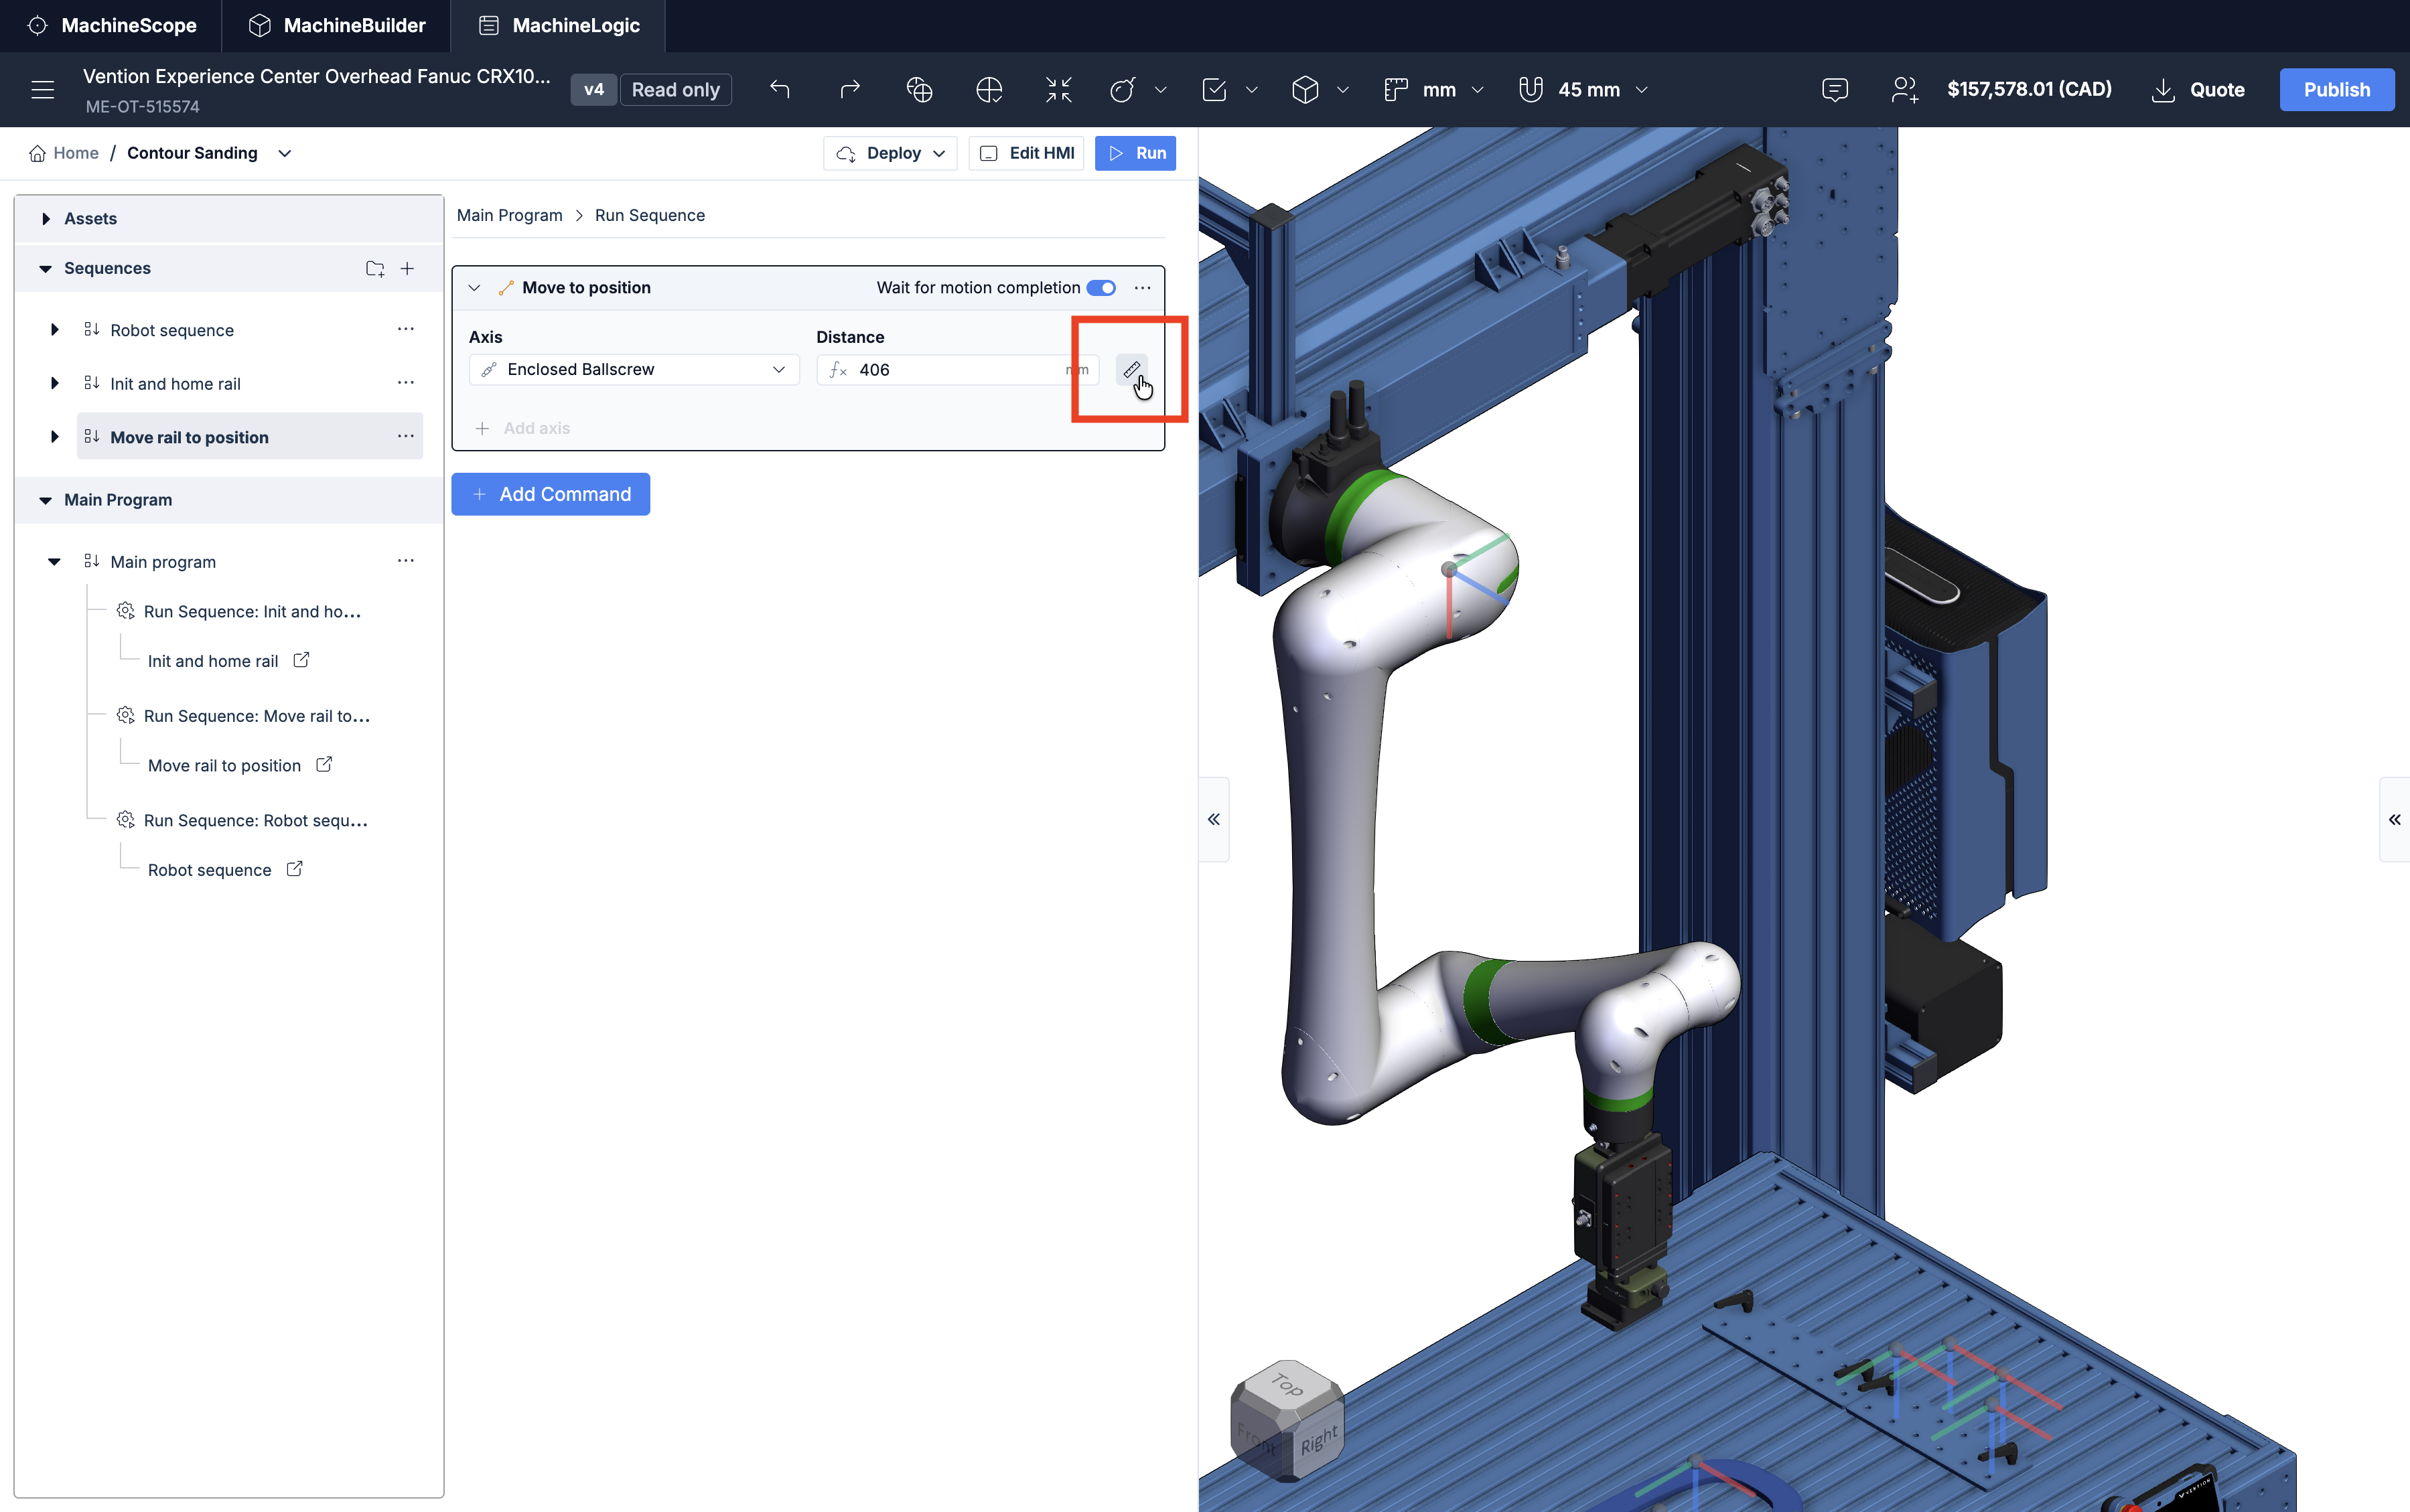Click the Run Sequence breadcrumb text
Viewport: 2410px width, 1512px height.
pyautogui.click(x=650, y=215)
